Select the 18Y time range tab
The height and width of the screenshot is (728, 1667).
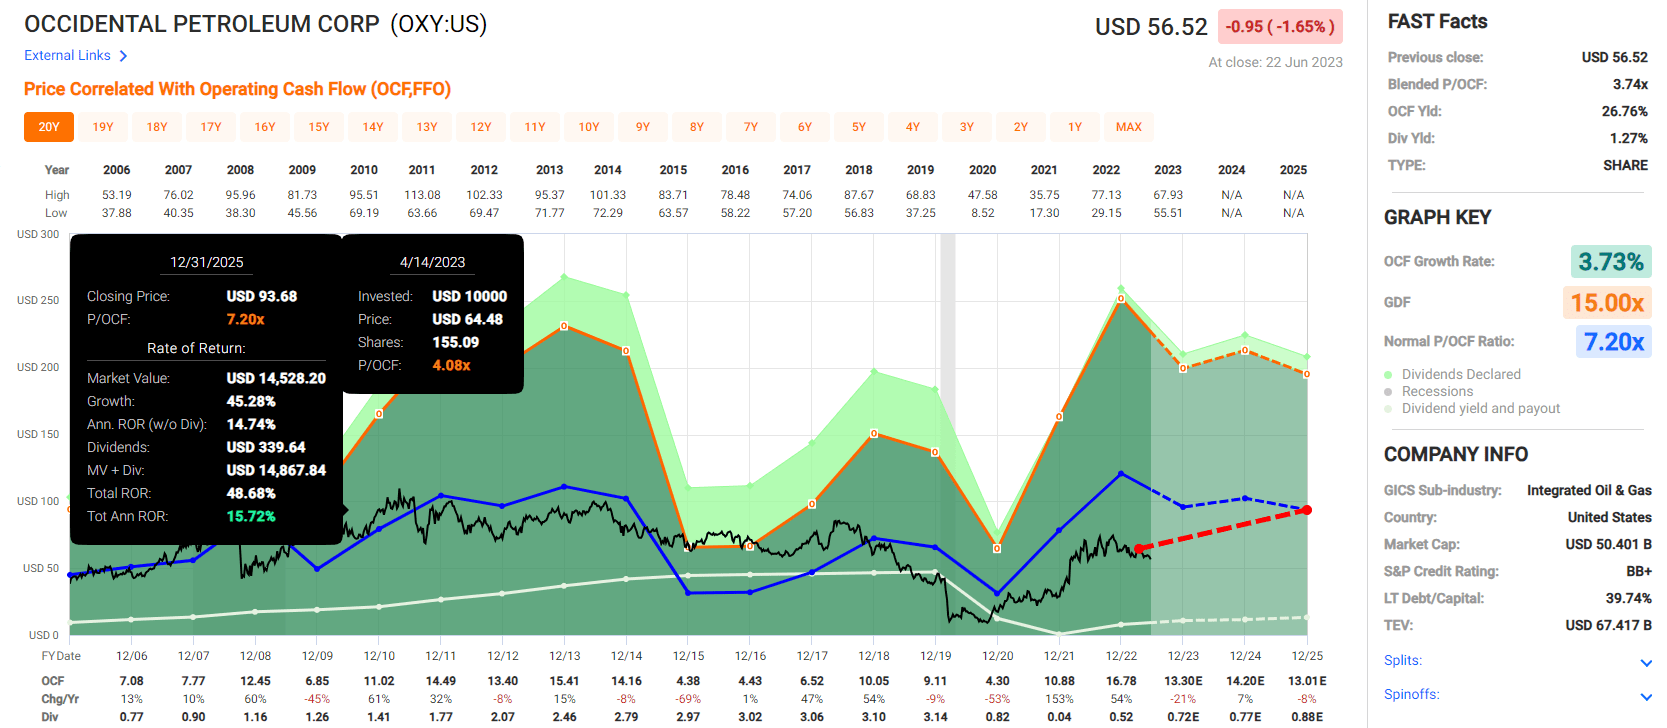tap(157, 127)
